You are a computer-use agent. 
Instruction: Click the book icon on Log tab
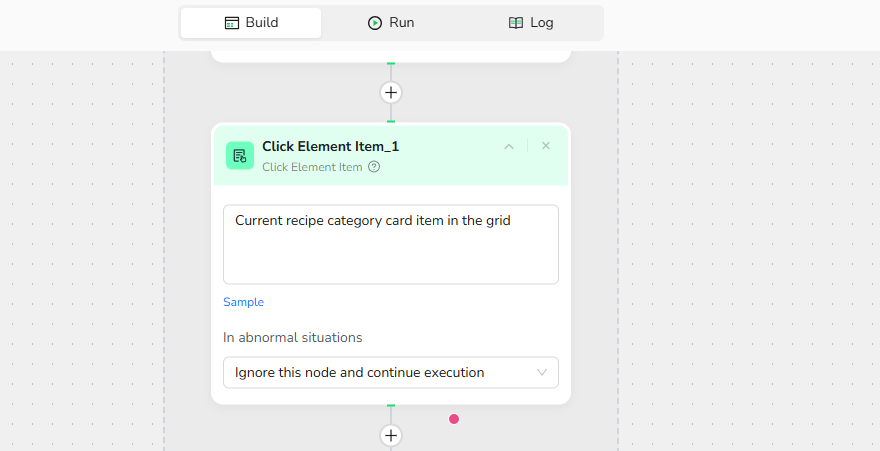point(516,23)
